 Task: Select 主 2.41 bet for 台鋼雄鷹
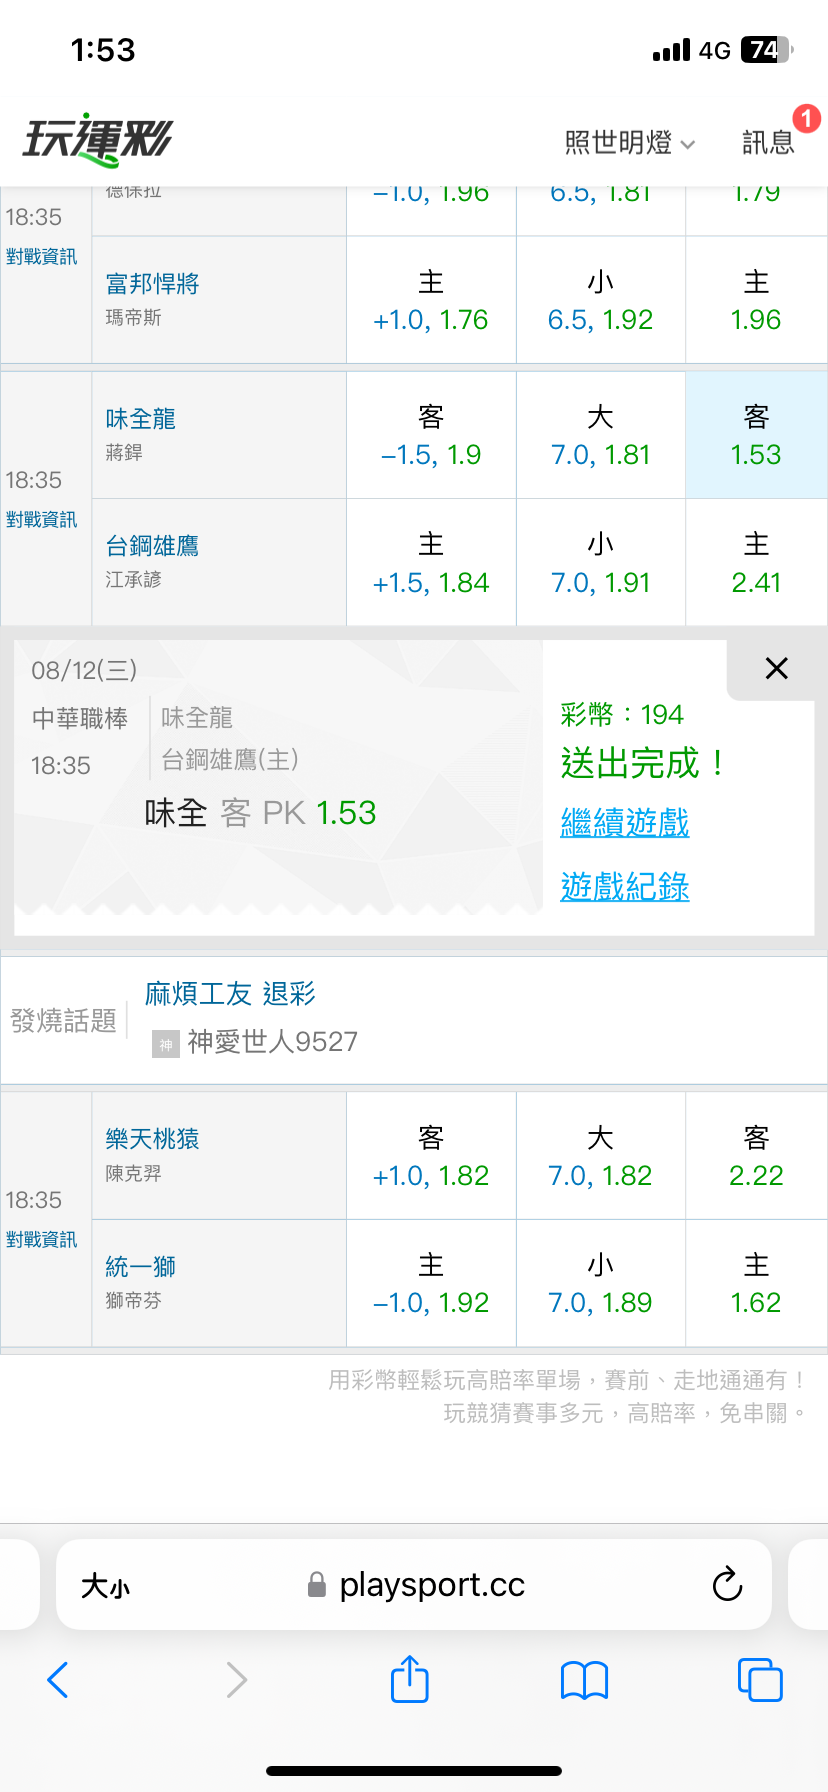click(756, 563)
